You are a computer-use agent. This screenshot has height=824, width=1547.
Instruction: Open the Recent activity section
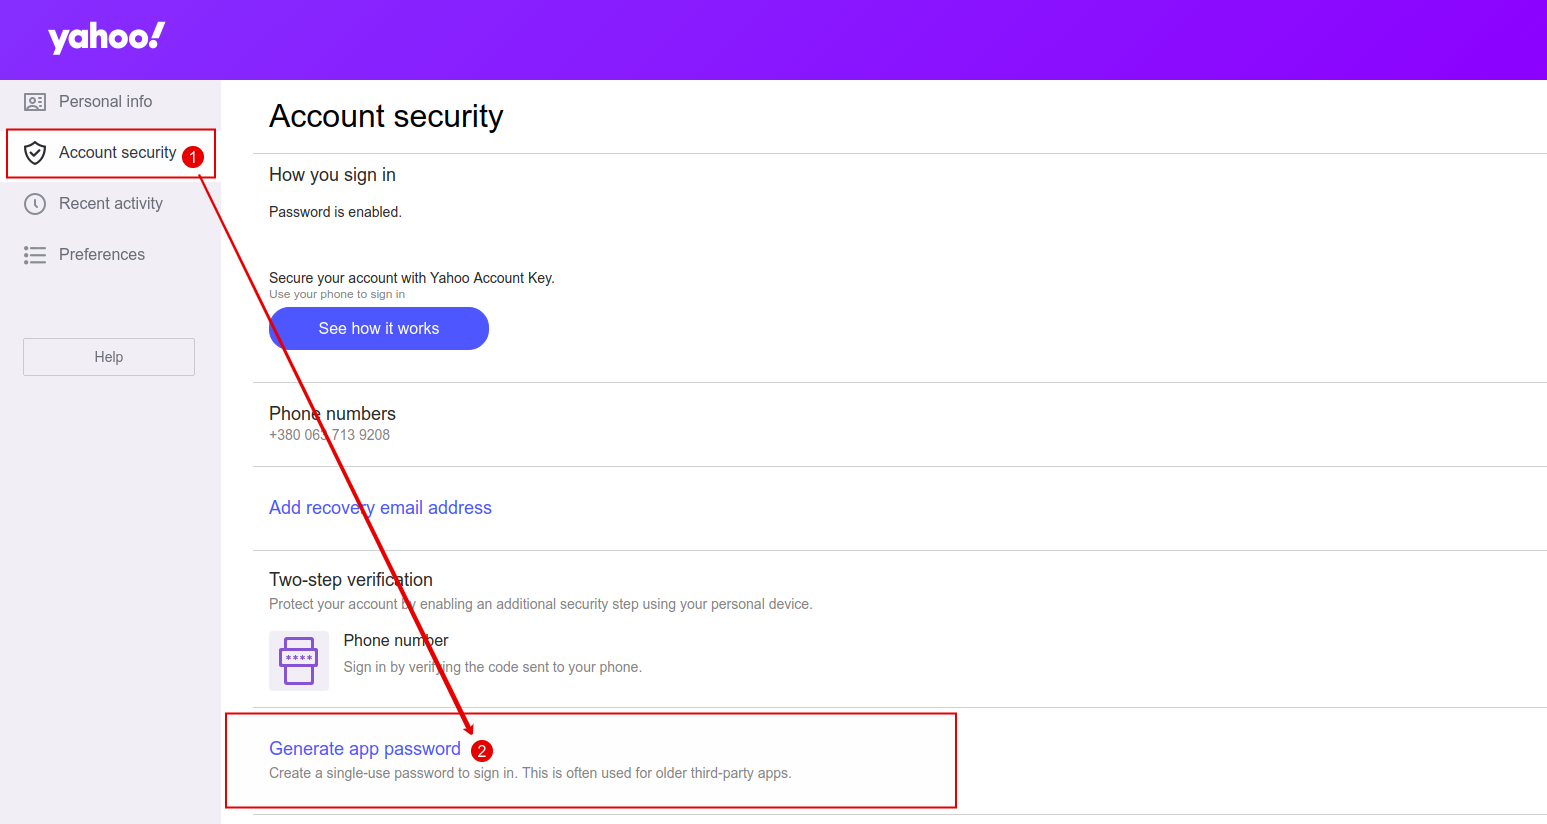point(112,203)
